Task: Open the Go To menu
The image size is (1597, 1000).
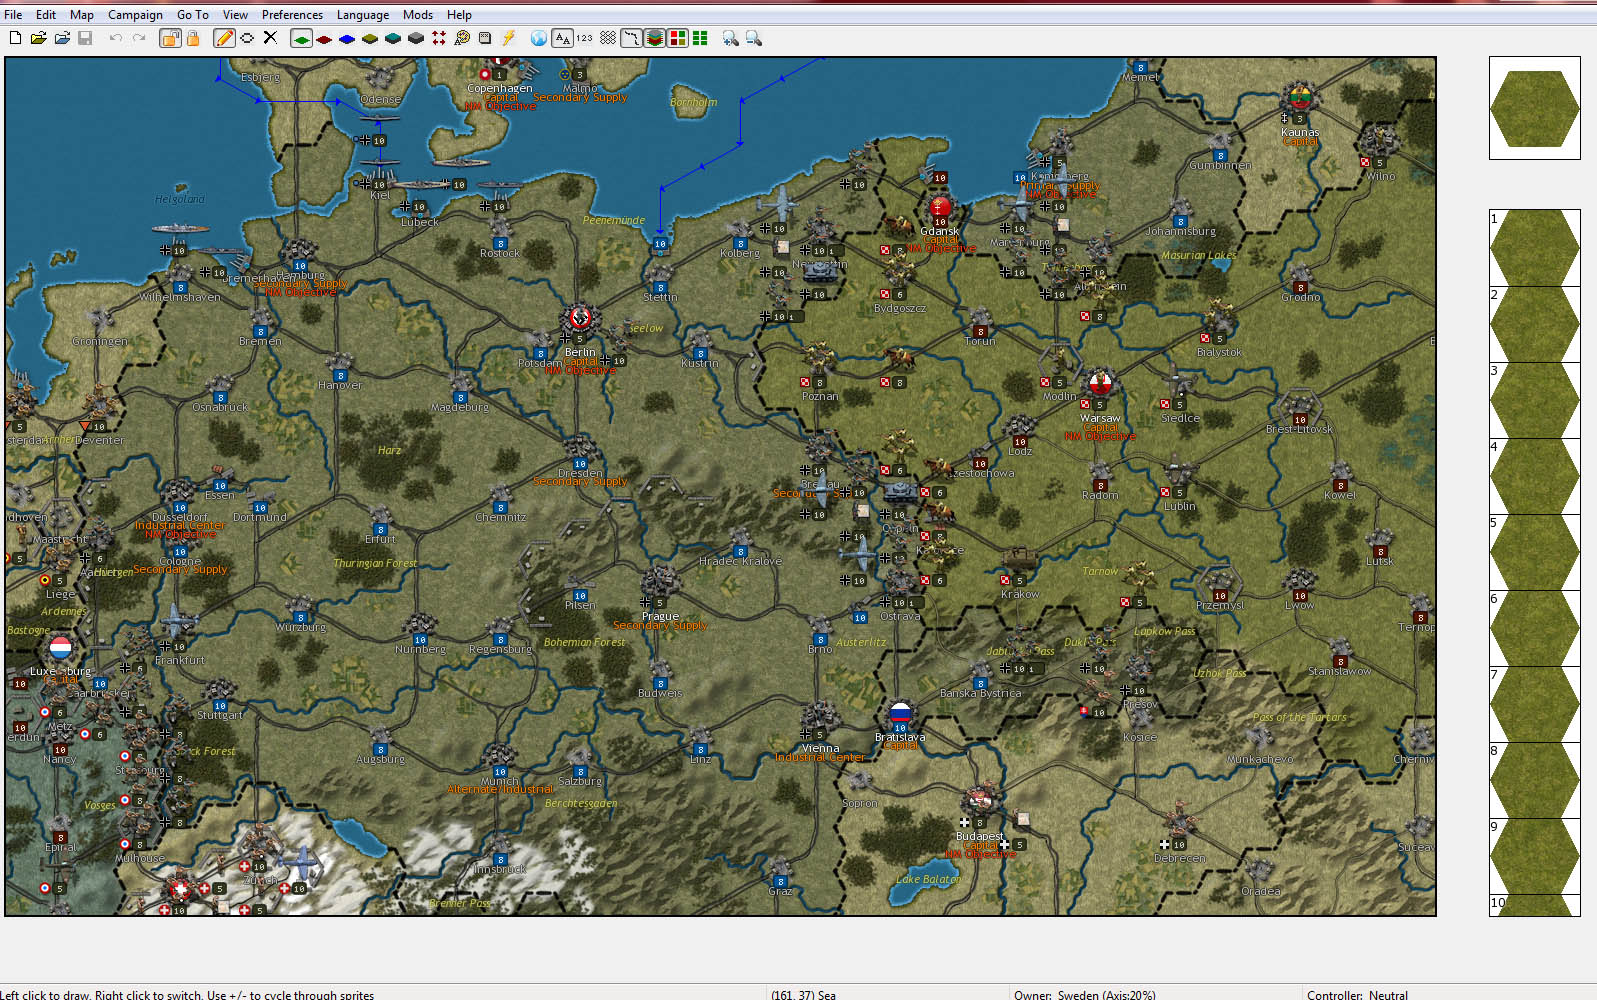Action: [193, 15]
